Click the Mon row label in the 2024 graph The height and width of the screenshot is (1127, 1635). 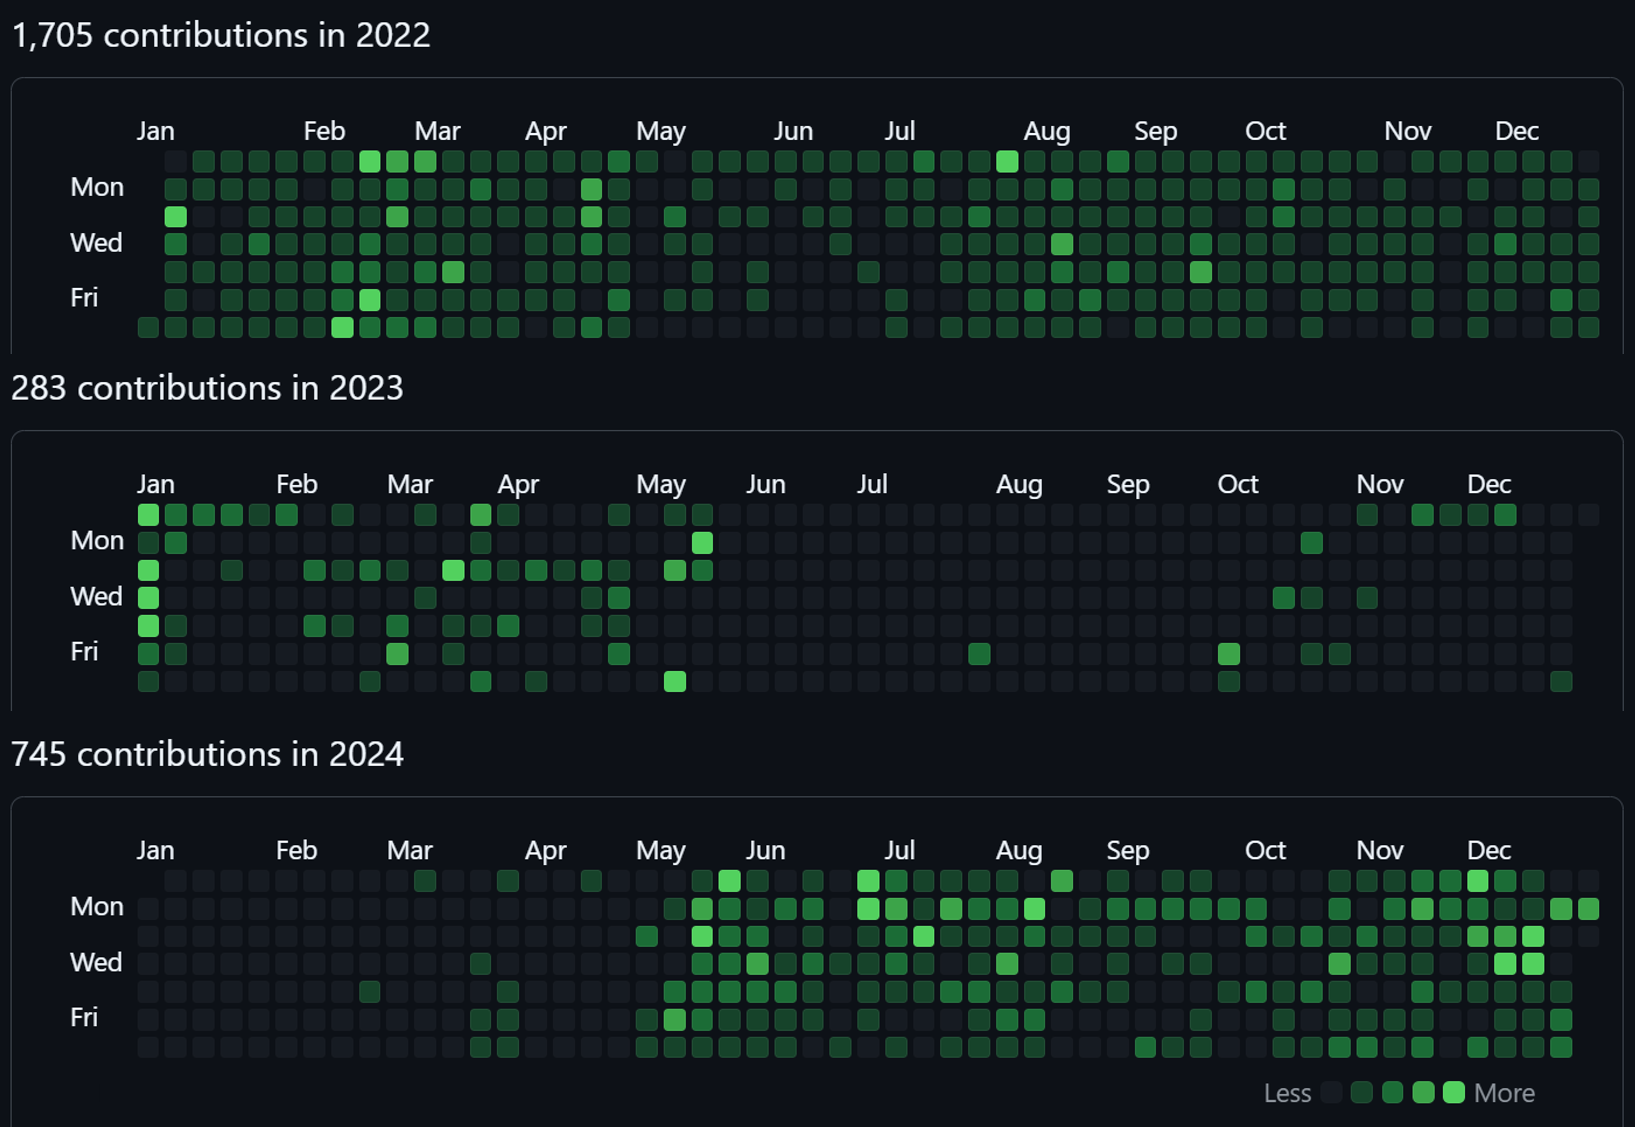97,906
